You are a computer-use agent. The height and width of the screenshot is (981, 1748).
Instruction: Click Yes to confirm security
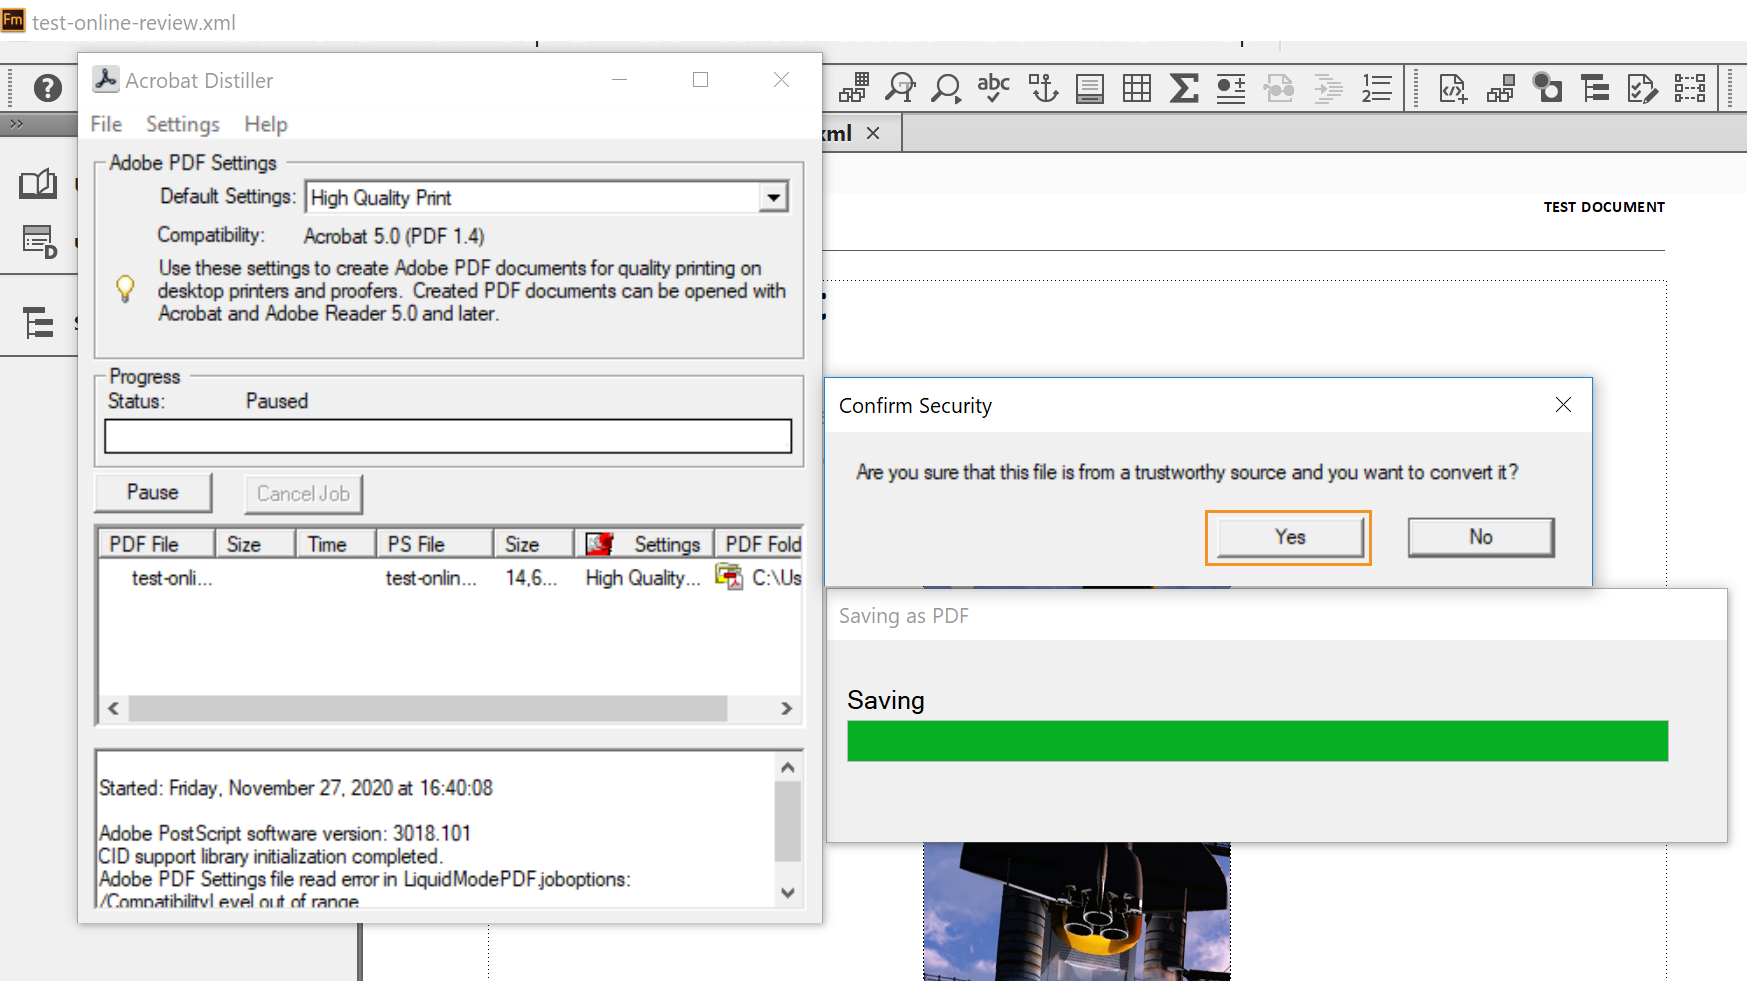coord(1288,537)
